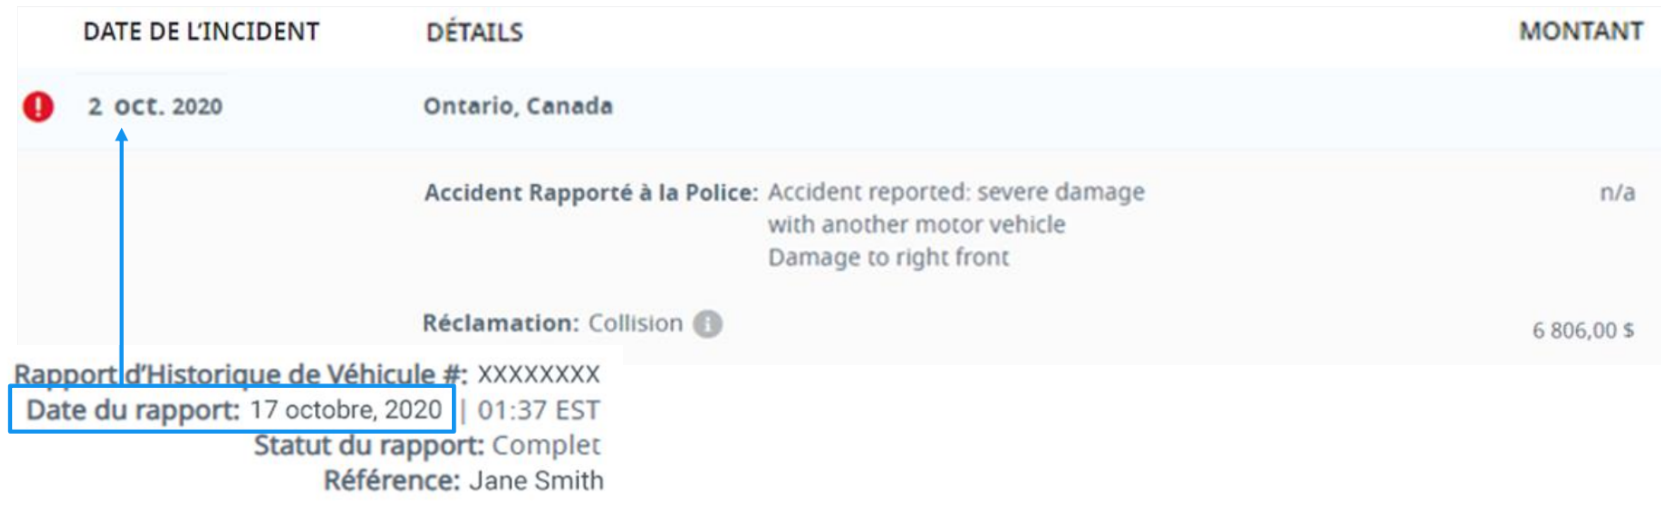Click the highlighted Date du rapport box
This screenshot has height=508, width=1661.
pyautogui.click(x=232, y=410)
